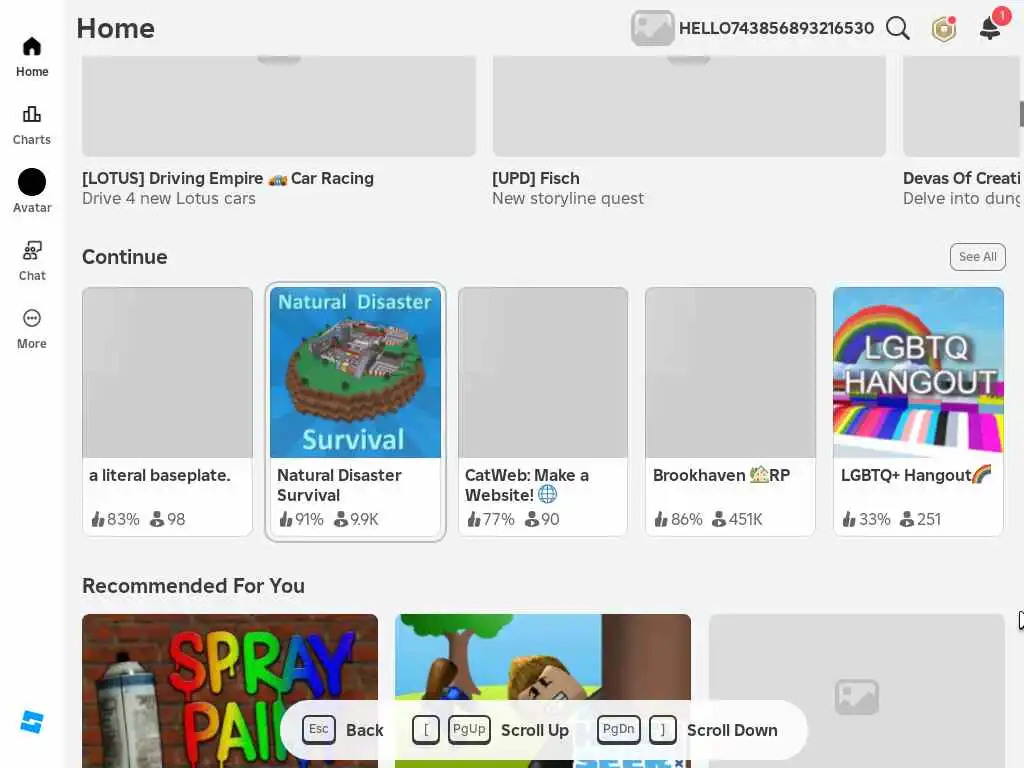The width and height of the screenshot is (1024, 768).
Task: Click the HELLO743856893216530 username
Action: (776, 28)
